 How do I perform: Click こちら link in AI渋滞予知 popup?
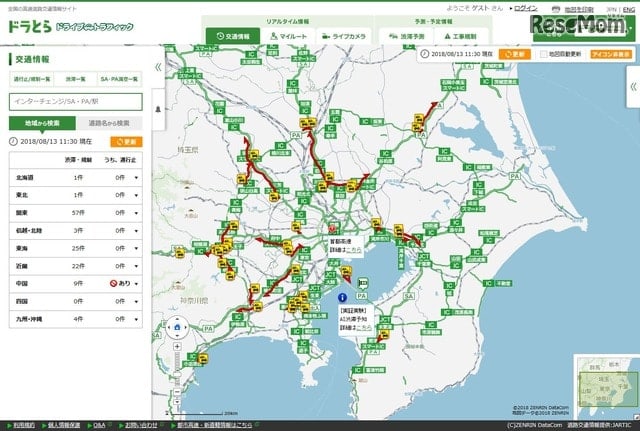364,327
